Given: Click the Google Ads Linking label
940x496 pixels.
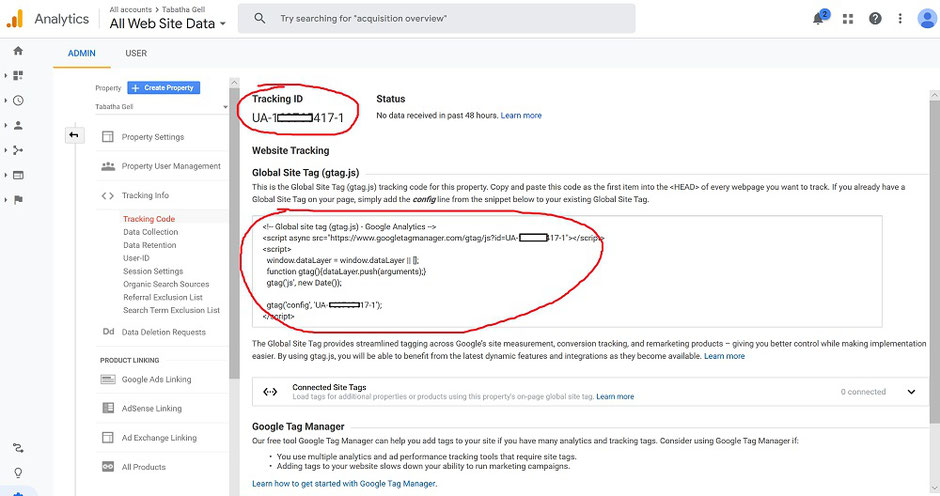Looking at the screenshot, I should tap(156, 380).
